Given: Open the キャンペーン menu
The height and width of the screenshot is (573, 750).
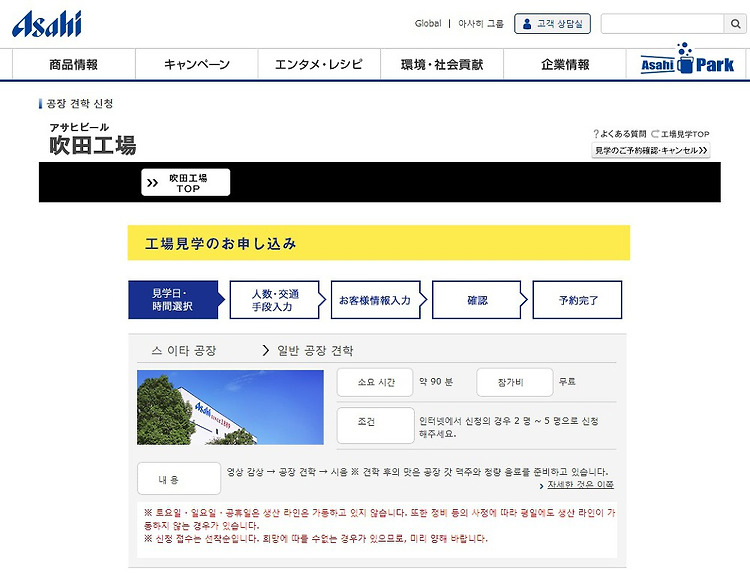Looking at the screenshot, I should (x=197, y=64).
